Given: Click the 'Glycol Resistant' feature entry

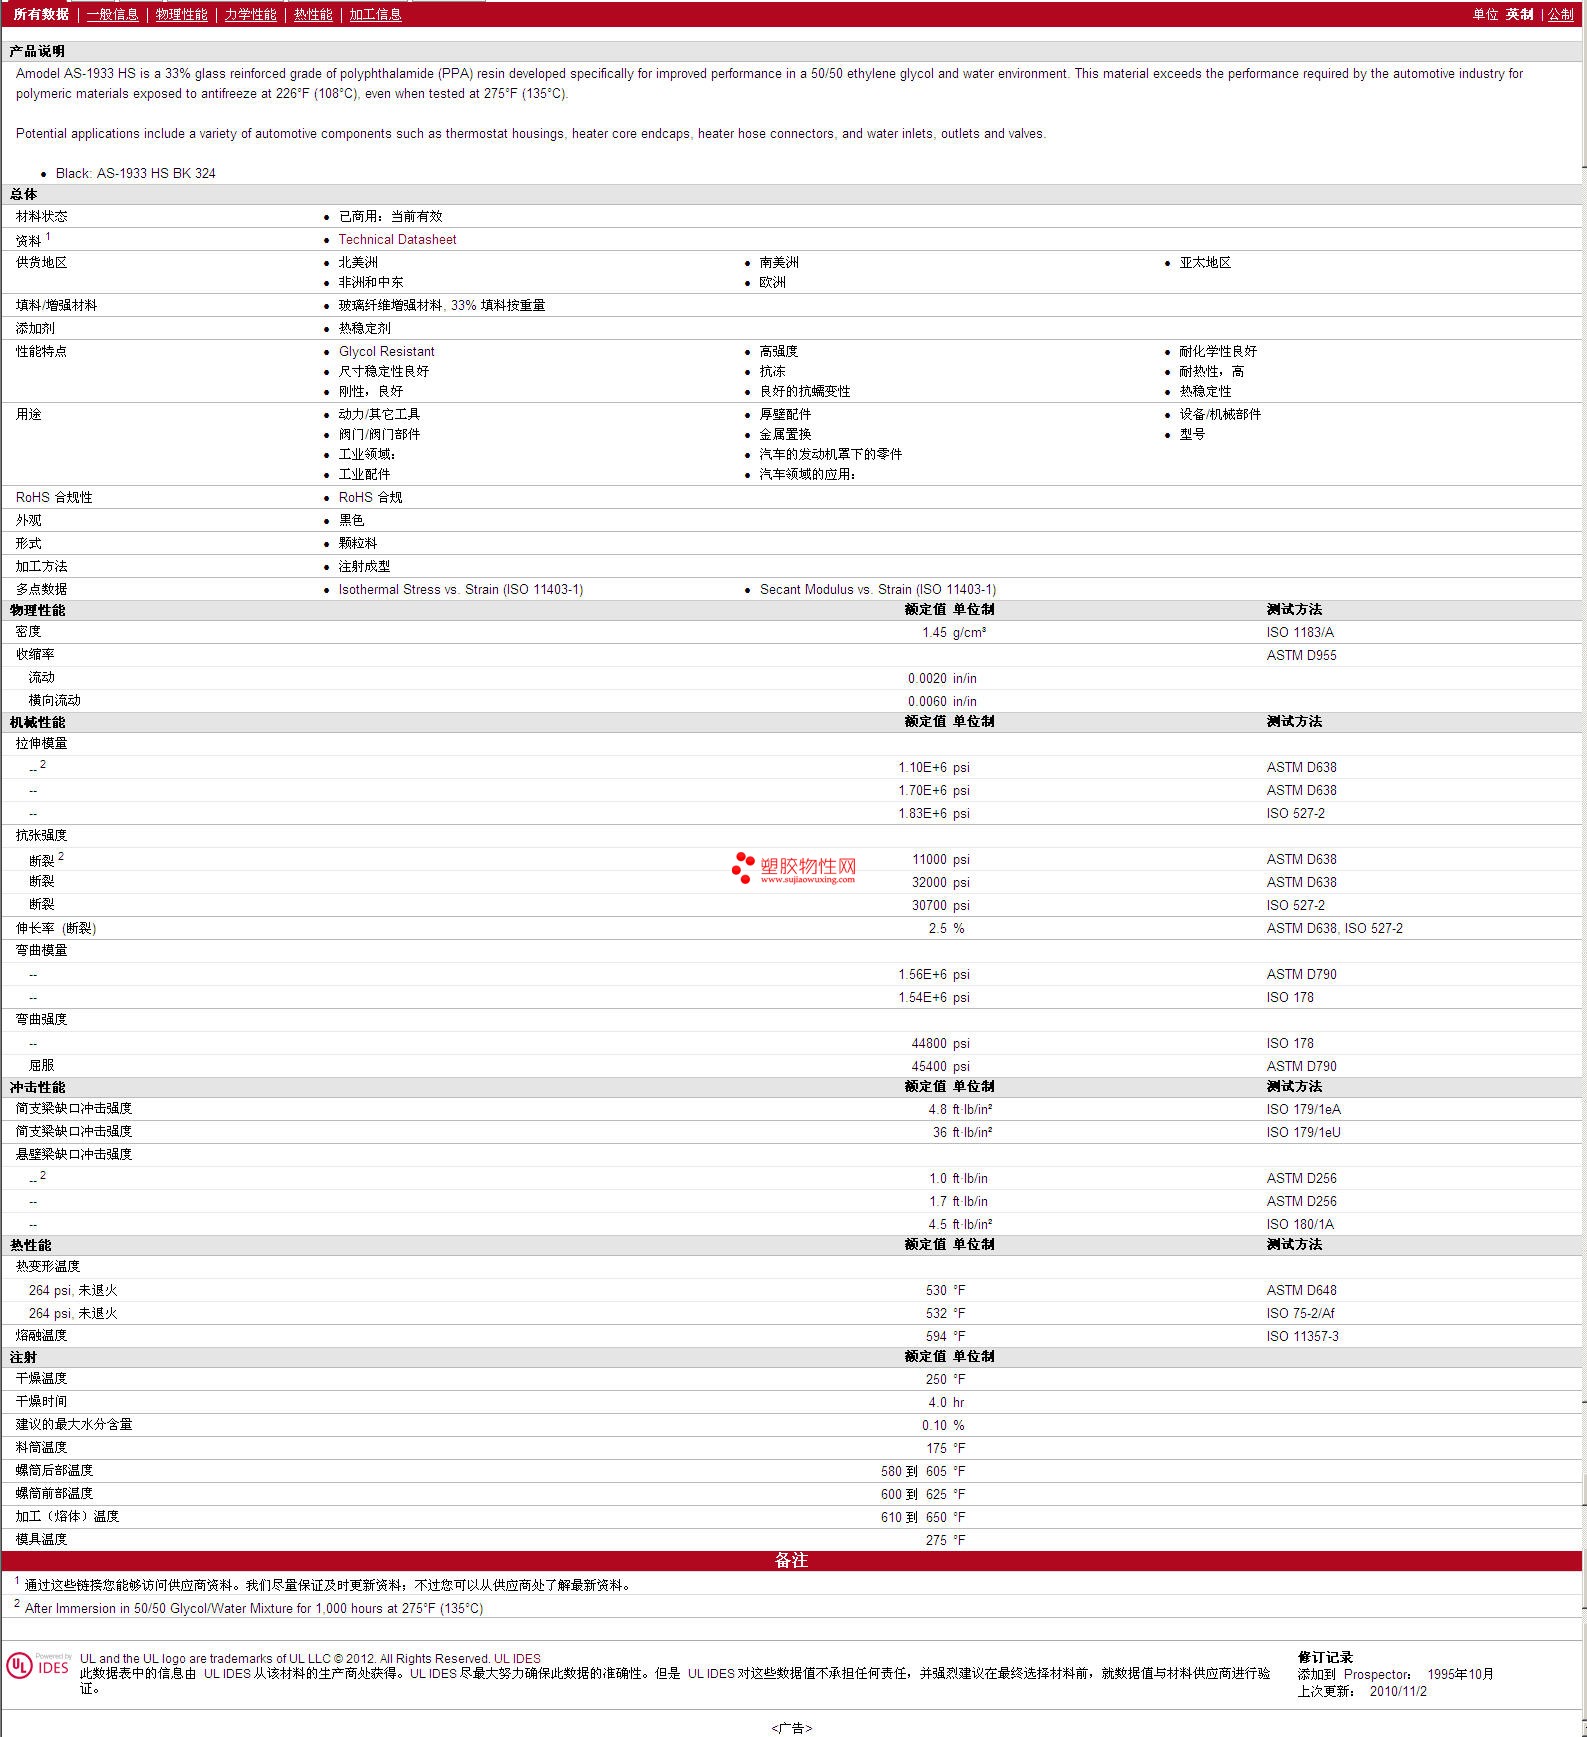Looking at the screenshot, I should click(x=386, y=351).
